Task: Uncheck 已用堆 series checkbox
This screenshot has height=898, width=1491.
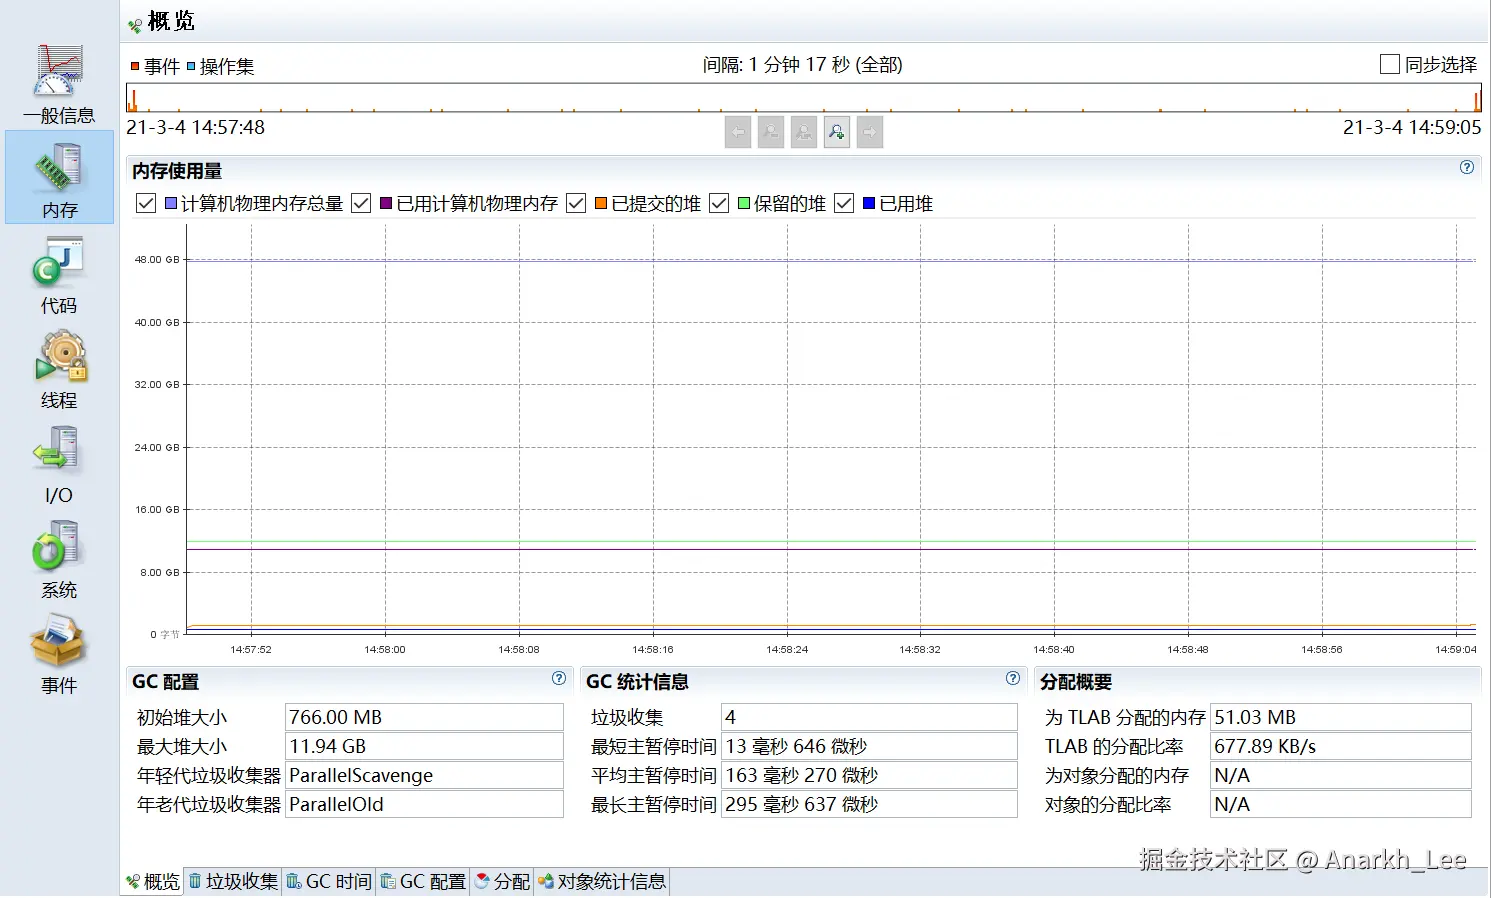Action: pos(844,203)
